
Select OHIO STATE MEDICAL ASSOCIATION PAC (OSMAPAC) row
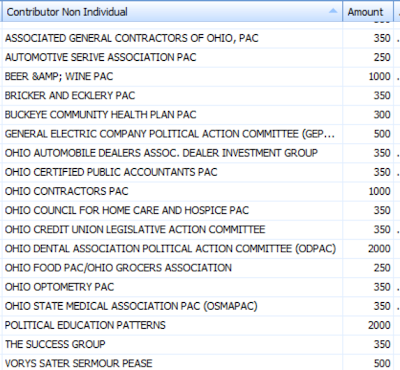200,306
